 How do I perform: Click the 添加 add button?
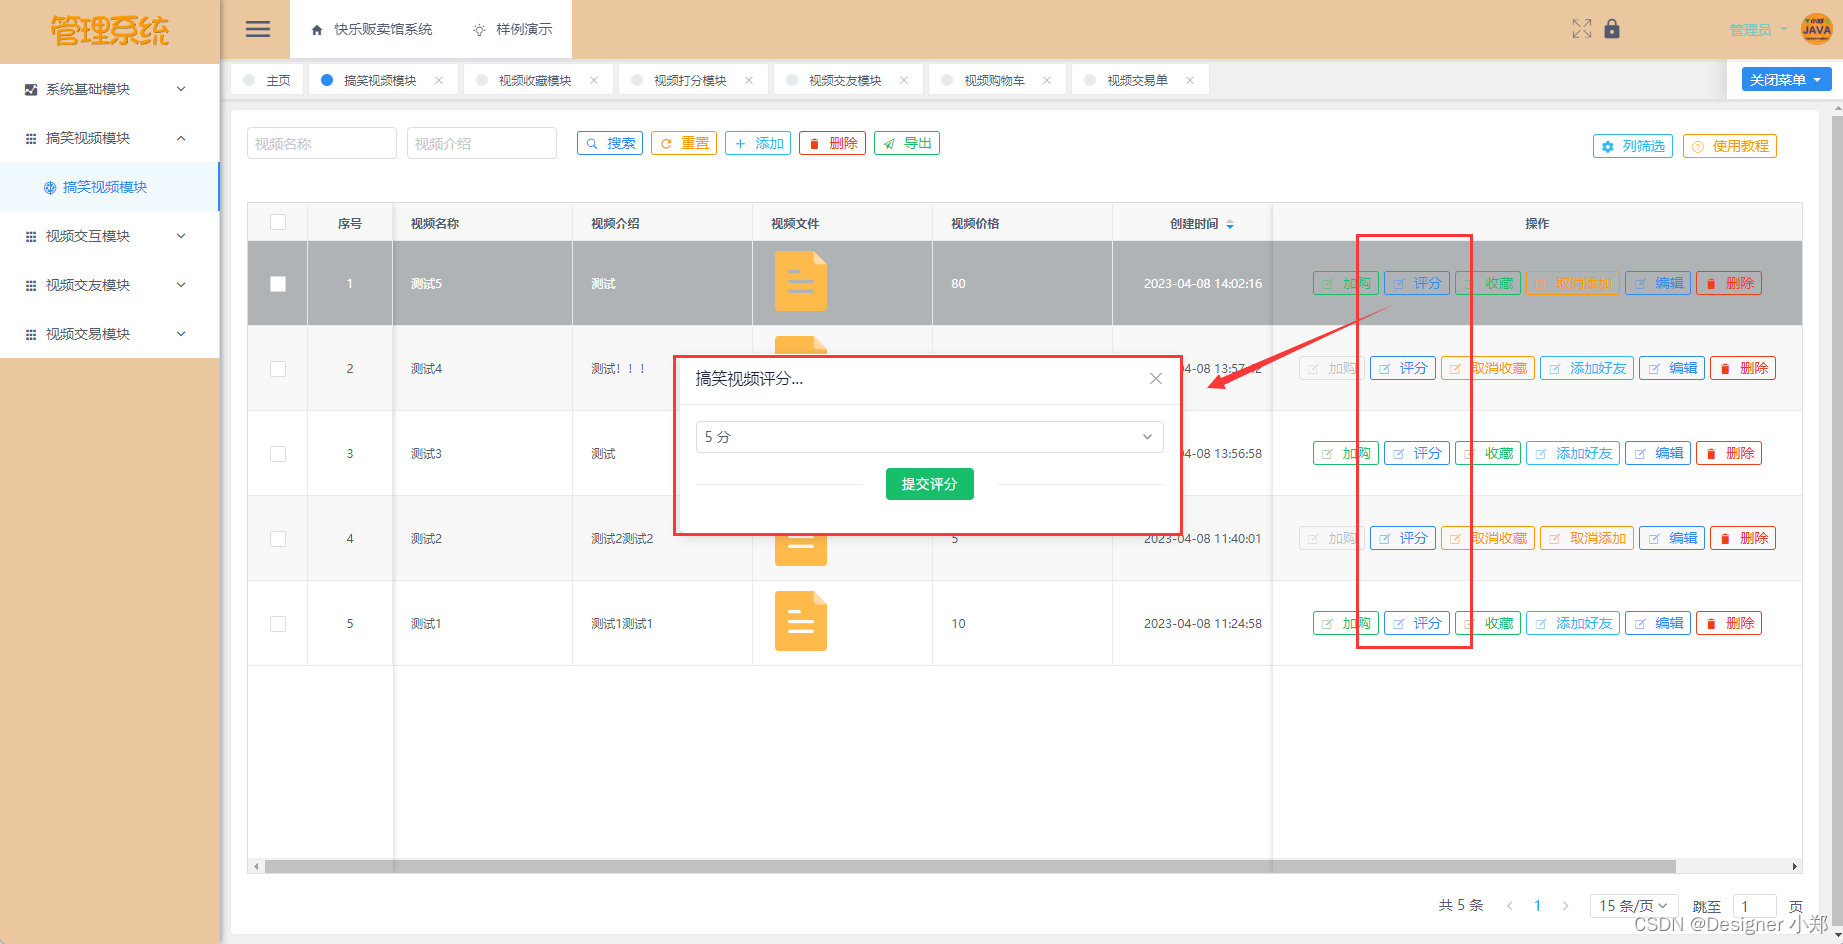coord(758,143)
